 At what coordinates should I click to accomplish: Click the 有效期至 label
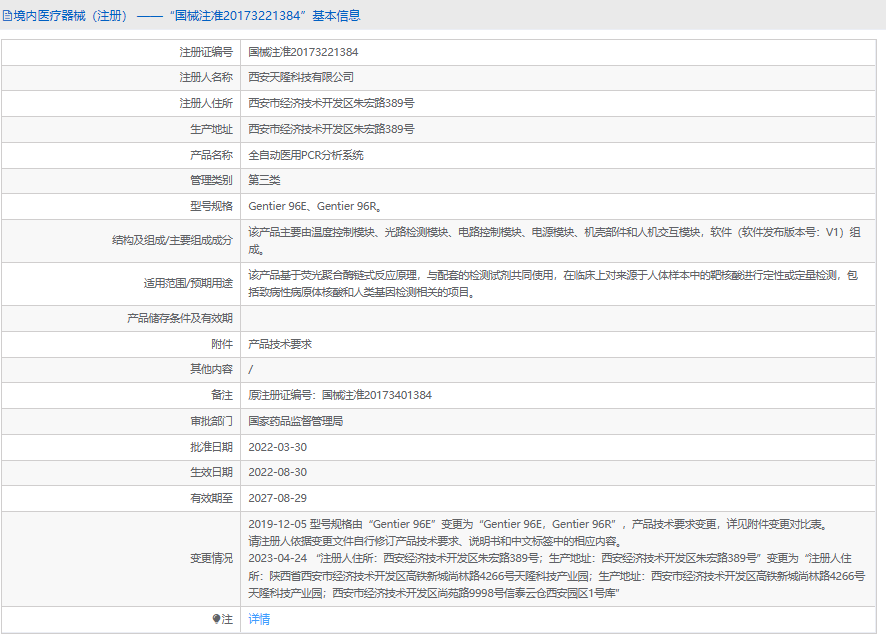coord(211,498)
